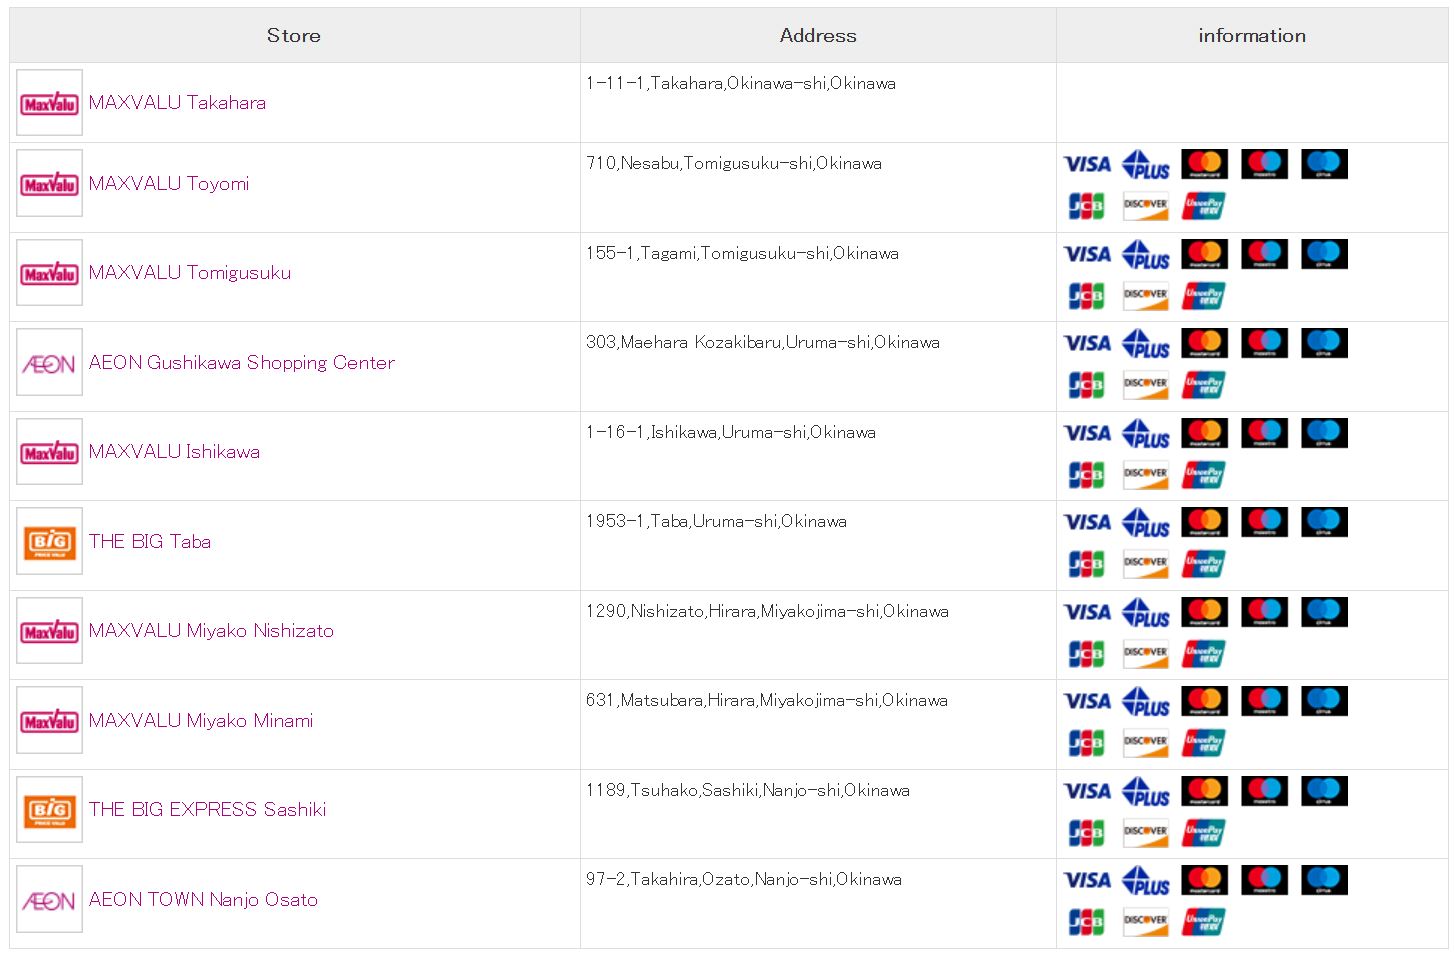Click the Discover icon in the MAXVALU Tomigusuku row

point(1146,295)
